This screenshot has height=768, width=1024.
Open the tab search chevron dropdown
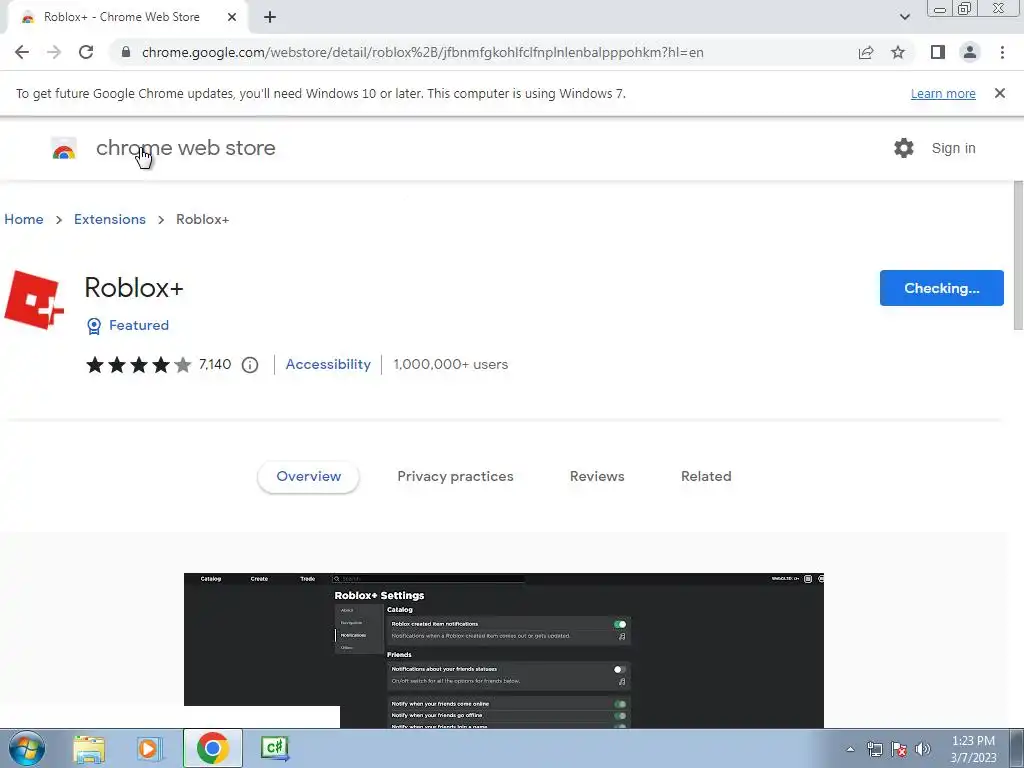point(904,17)
